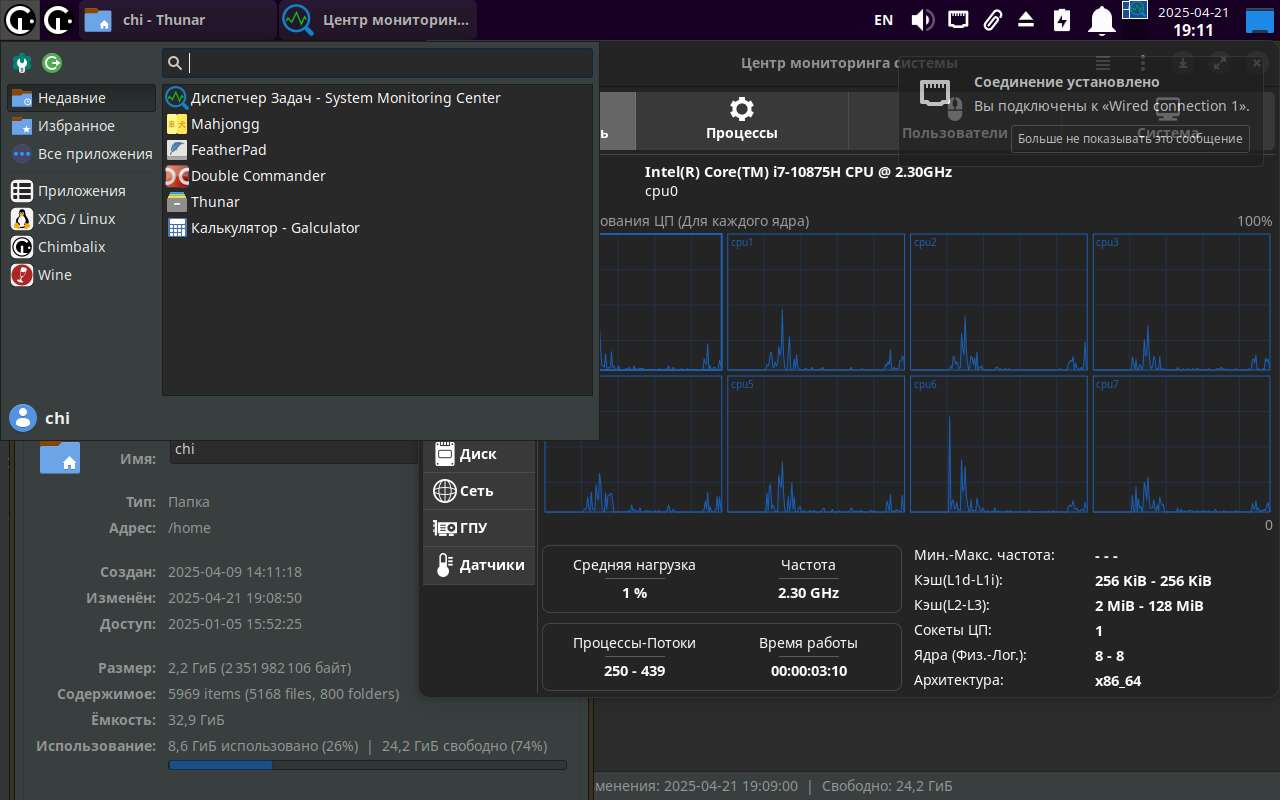This screenshot has height=800, width=1280.
Task: Open the calendar from the 19:11 clock
Action: click(1193, 20)
